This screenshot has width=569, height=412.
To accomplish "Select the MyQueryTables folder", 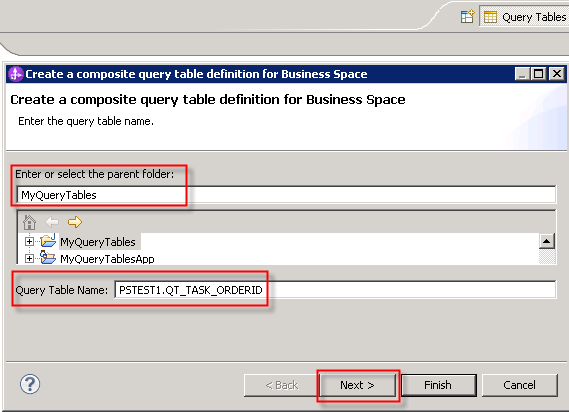I will [98, 242].
